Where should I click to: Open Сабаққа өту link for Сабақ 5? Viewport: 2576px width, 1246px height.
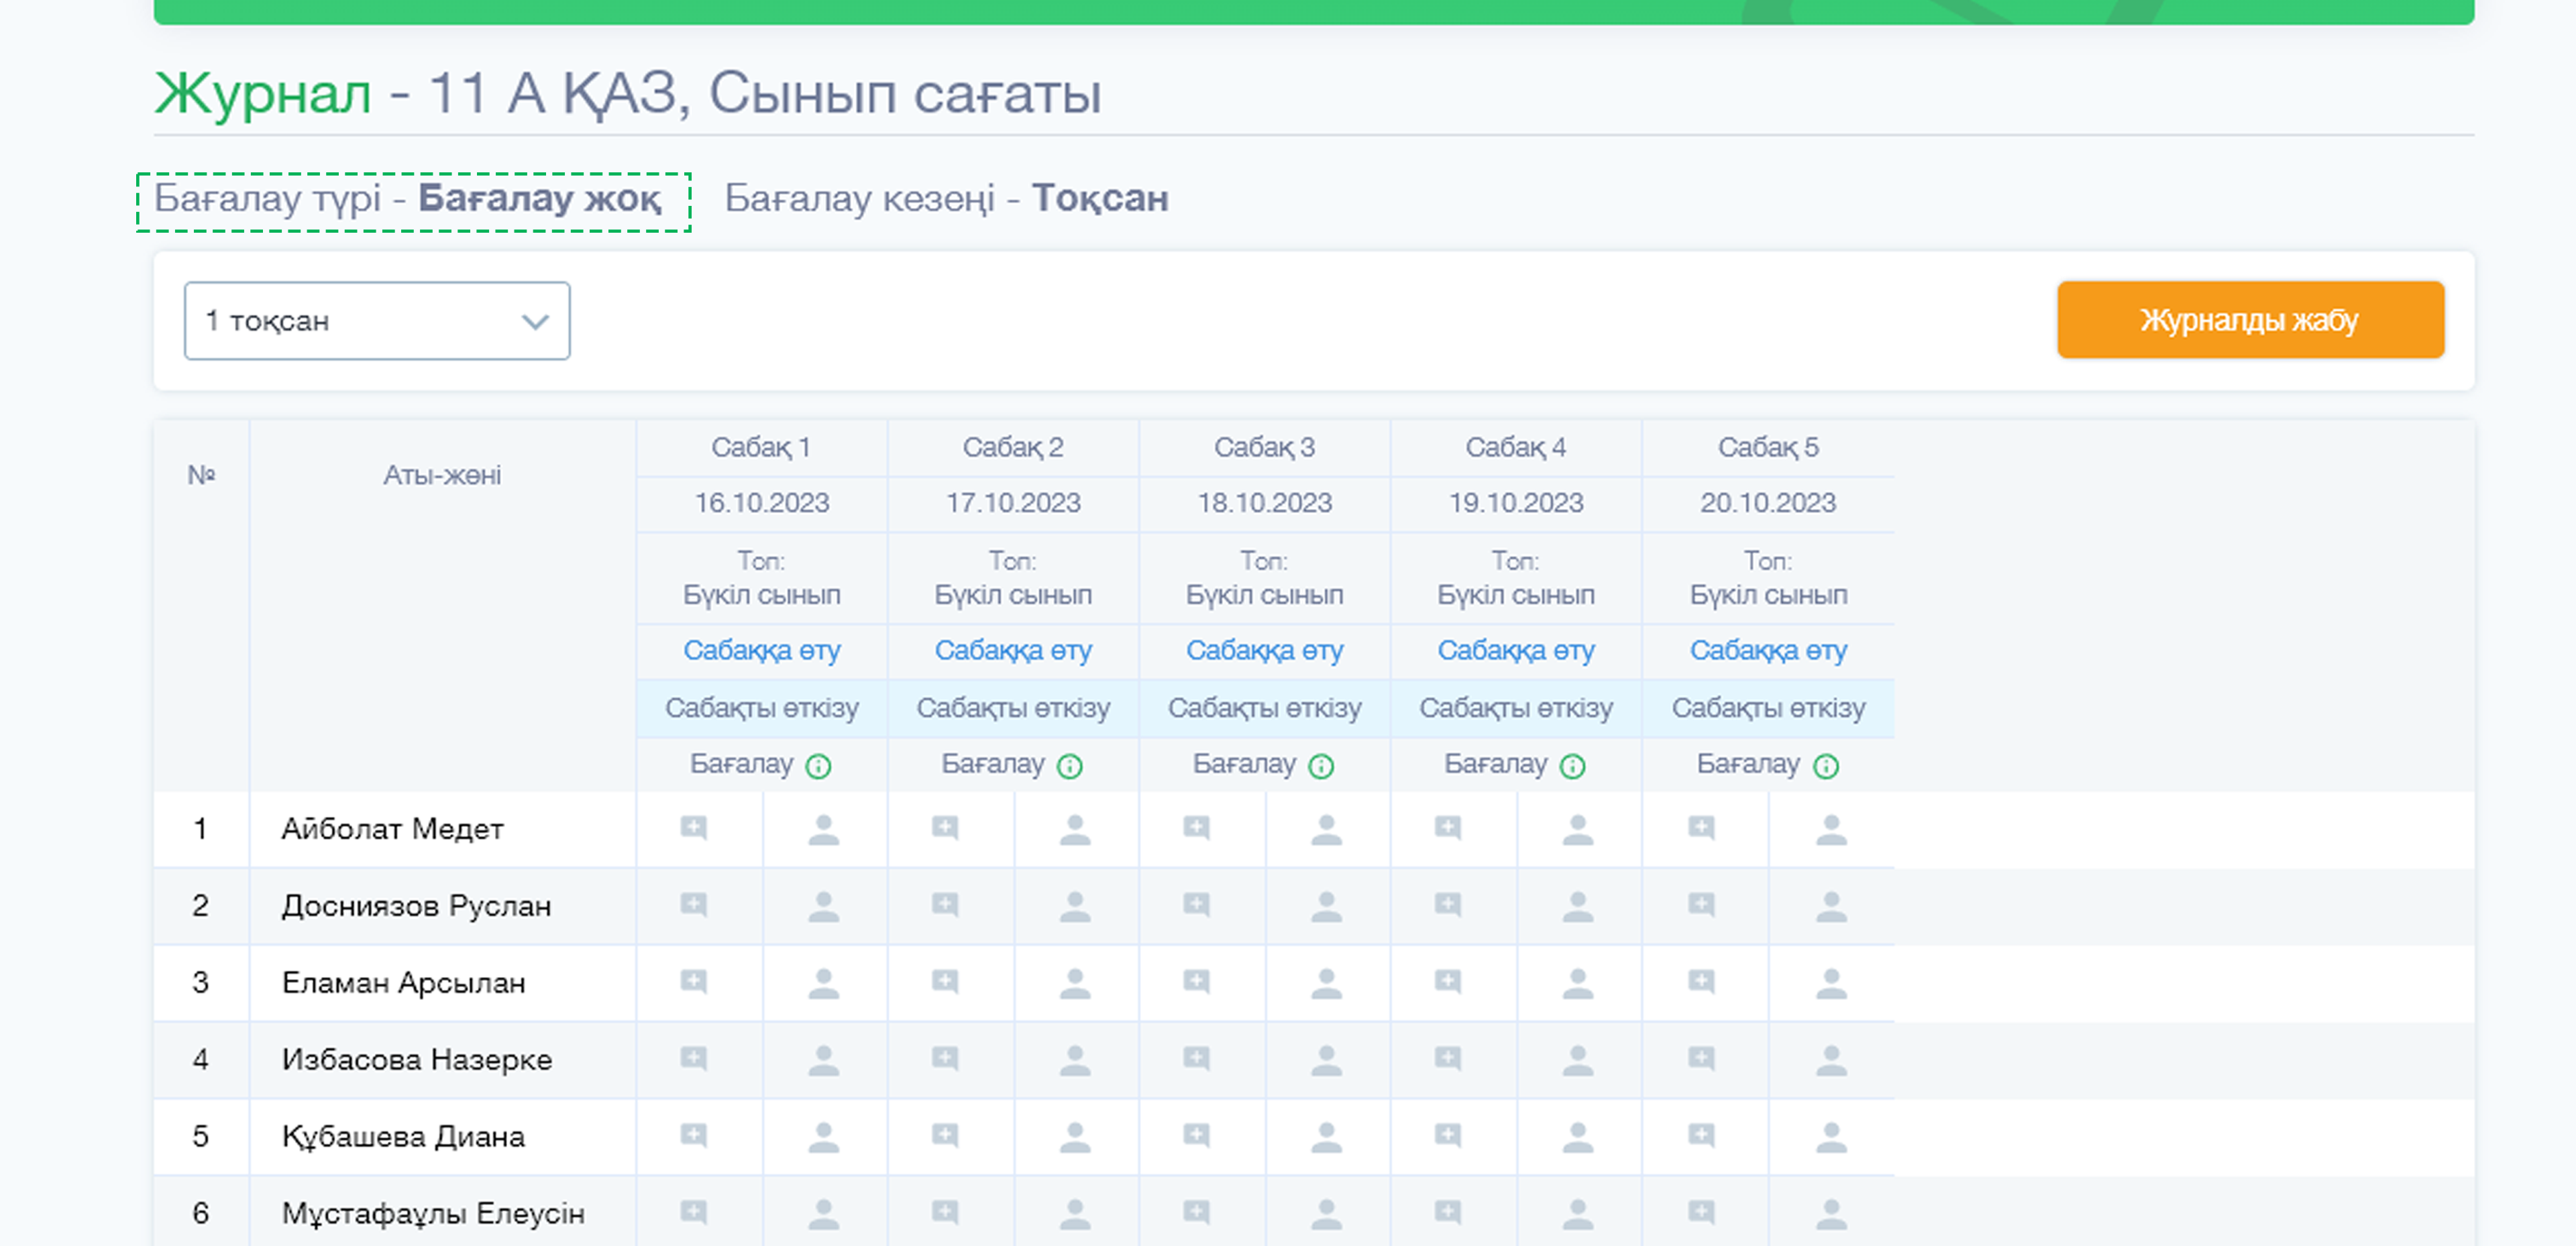1768,651
